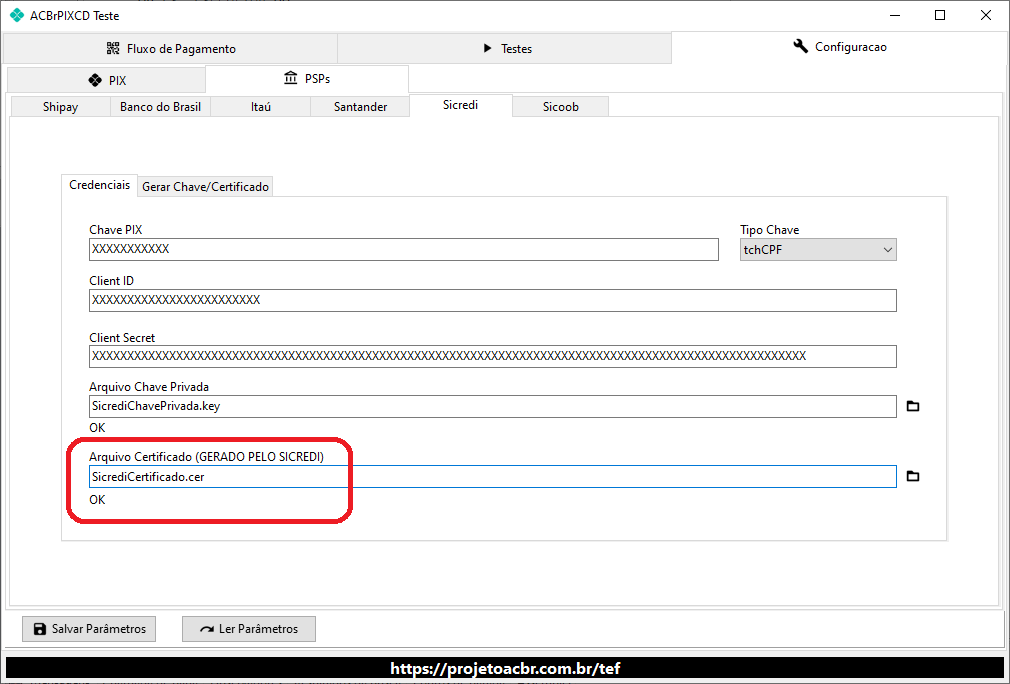Open the Banco do Brasil tab
1010x684 pixels.
coord(160,107)
